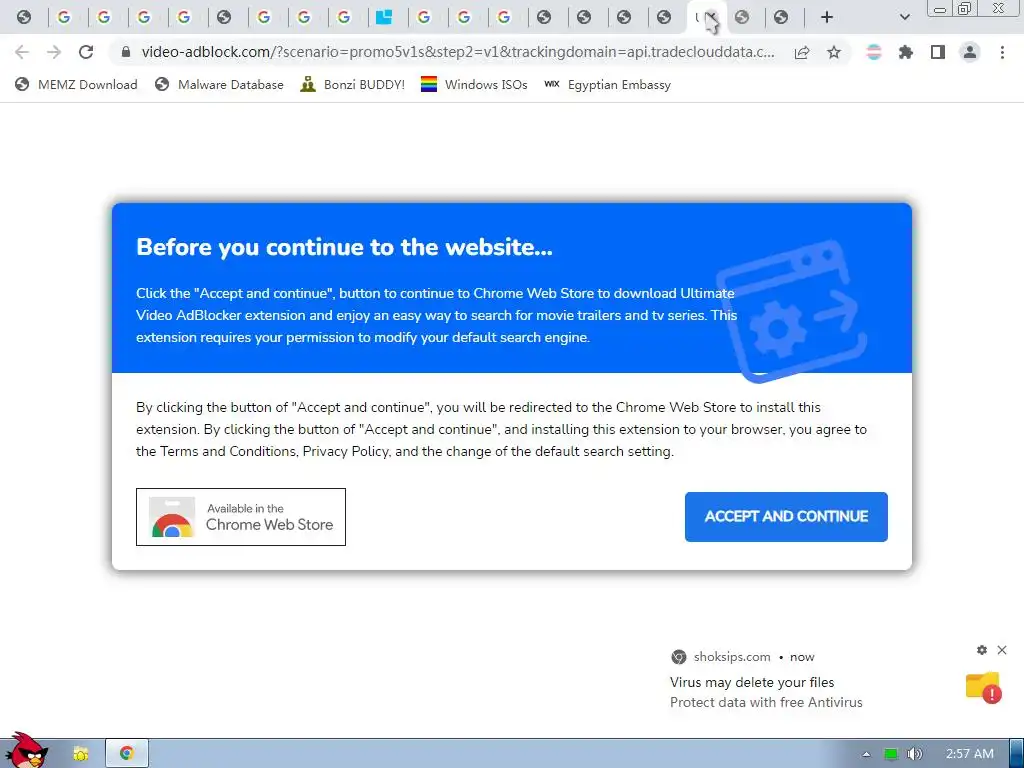The height and width of the screenshot is (768, 1024).
Task: Go back to the previous page
Action: (22, 52)
